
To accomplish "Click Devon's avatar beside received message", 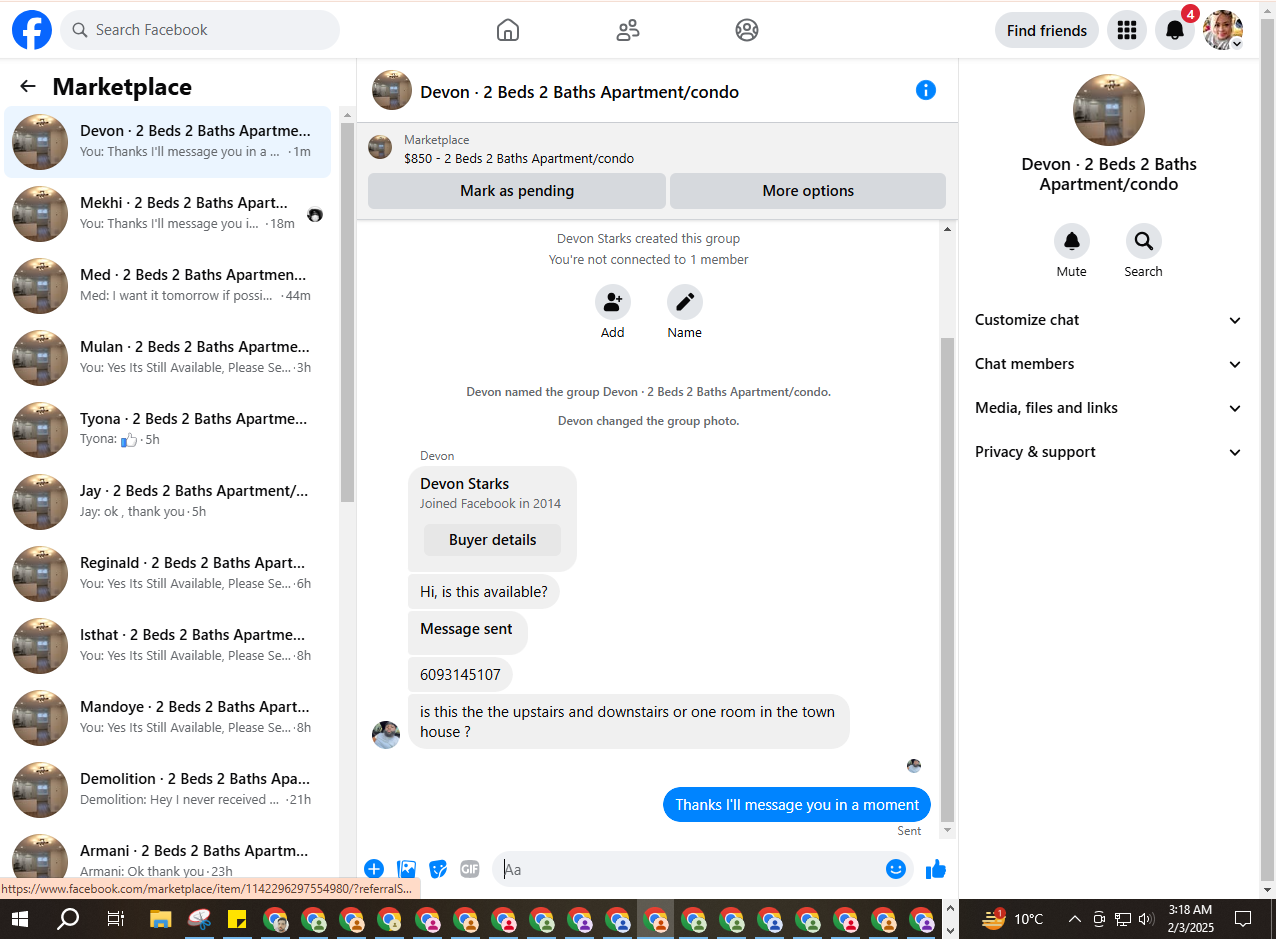I will click(386, 735).
